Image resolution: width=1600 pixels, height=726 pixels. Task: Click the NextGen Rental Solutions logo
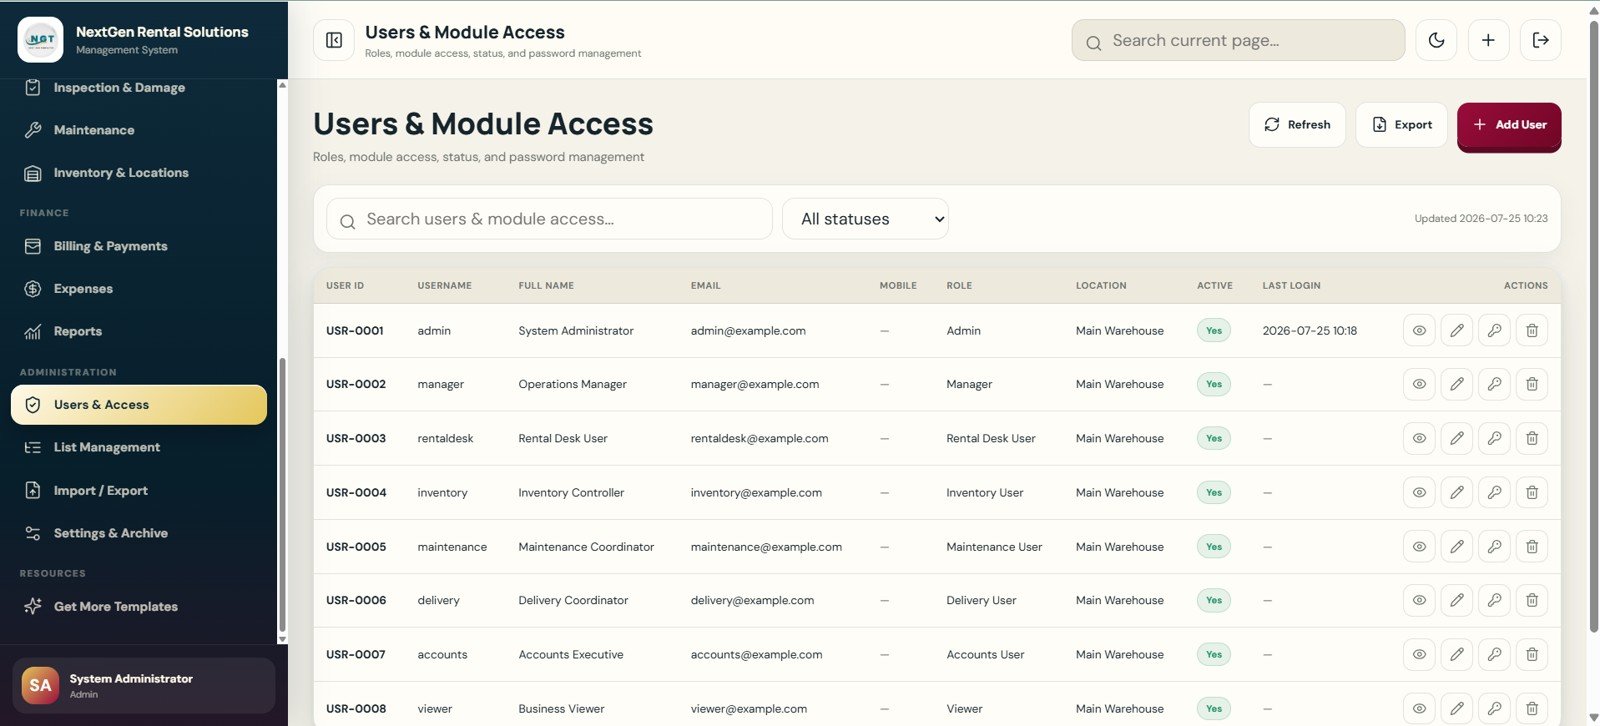click(41, 40)
